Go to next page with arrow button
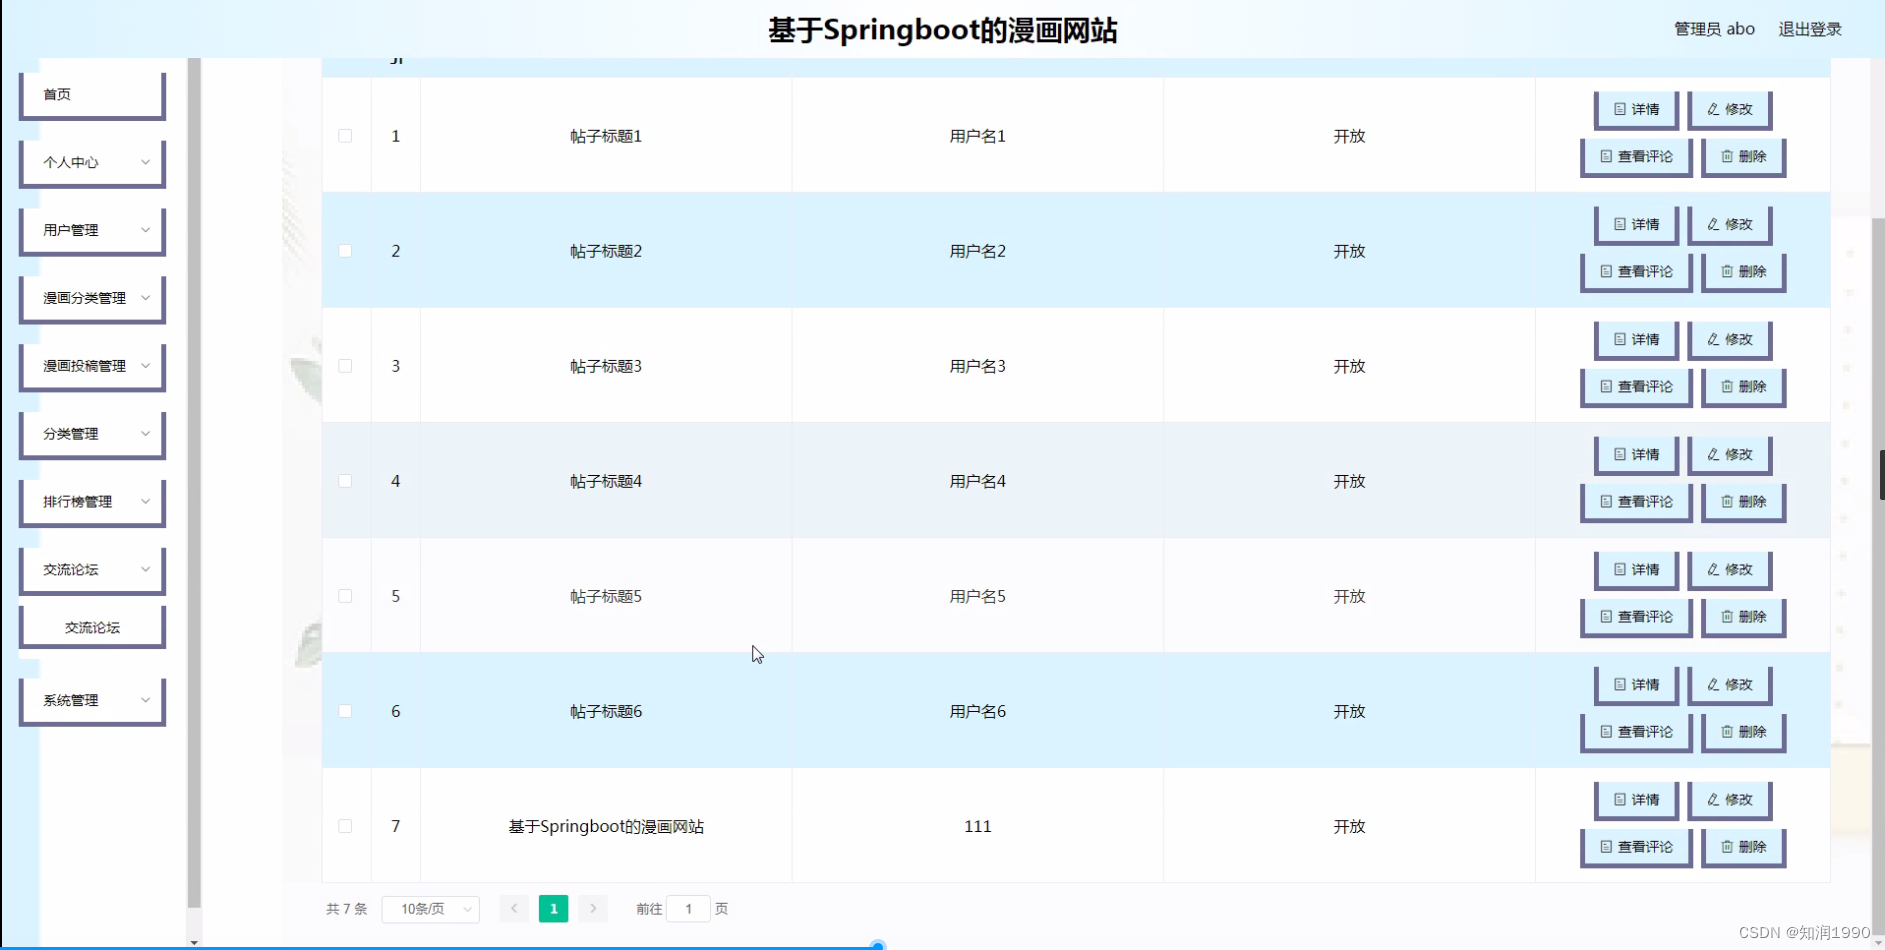This screenshot has width=1885, height=950. click(x=593, y=908)
